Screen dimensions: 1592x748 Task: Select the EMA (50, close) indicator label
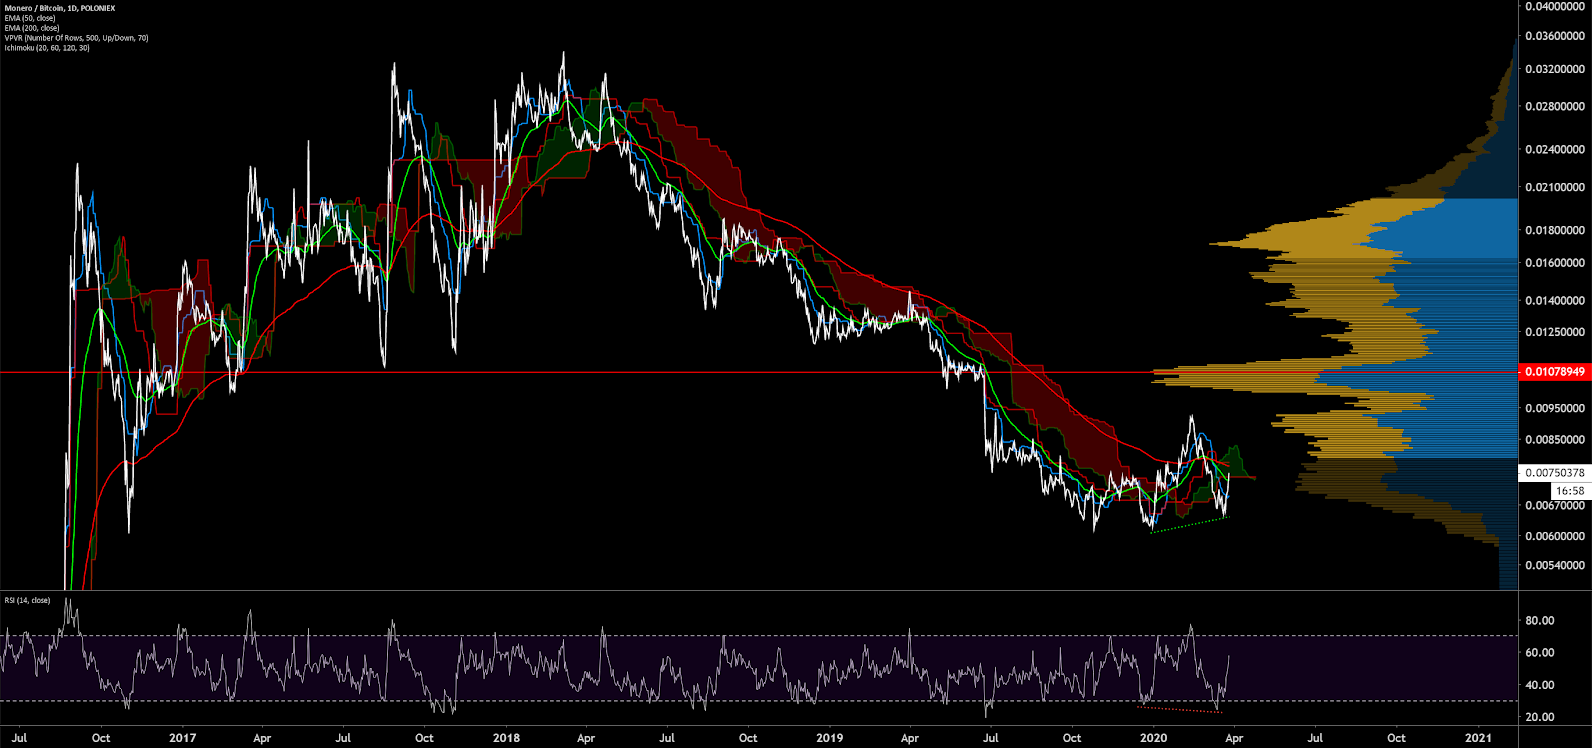tap(30, 18)
